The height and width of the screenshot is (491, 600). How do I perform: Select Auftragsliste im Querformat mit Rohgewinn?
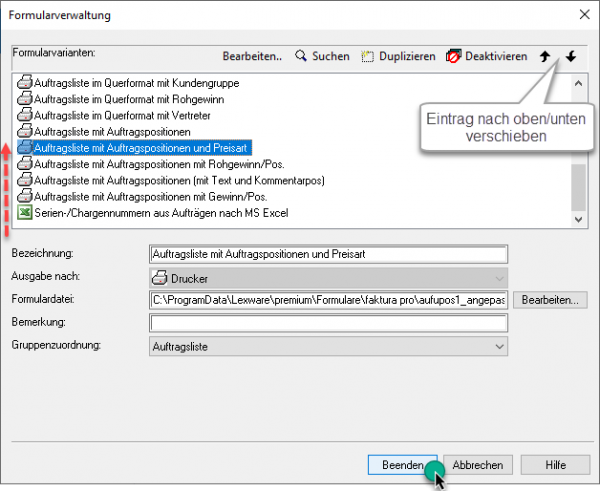pyautogui.click(x=129, y=99)
